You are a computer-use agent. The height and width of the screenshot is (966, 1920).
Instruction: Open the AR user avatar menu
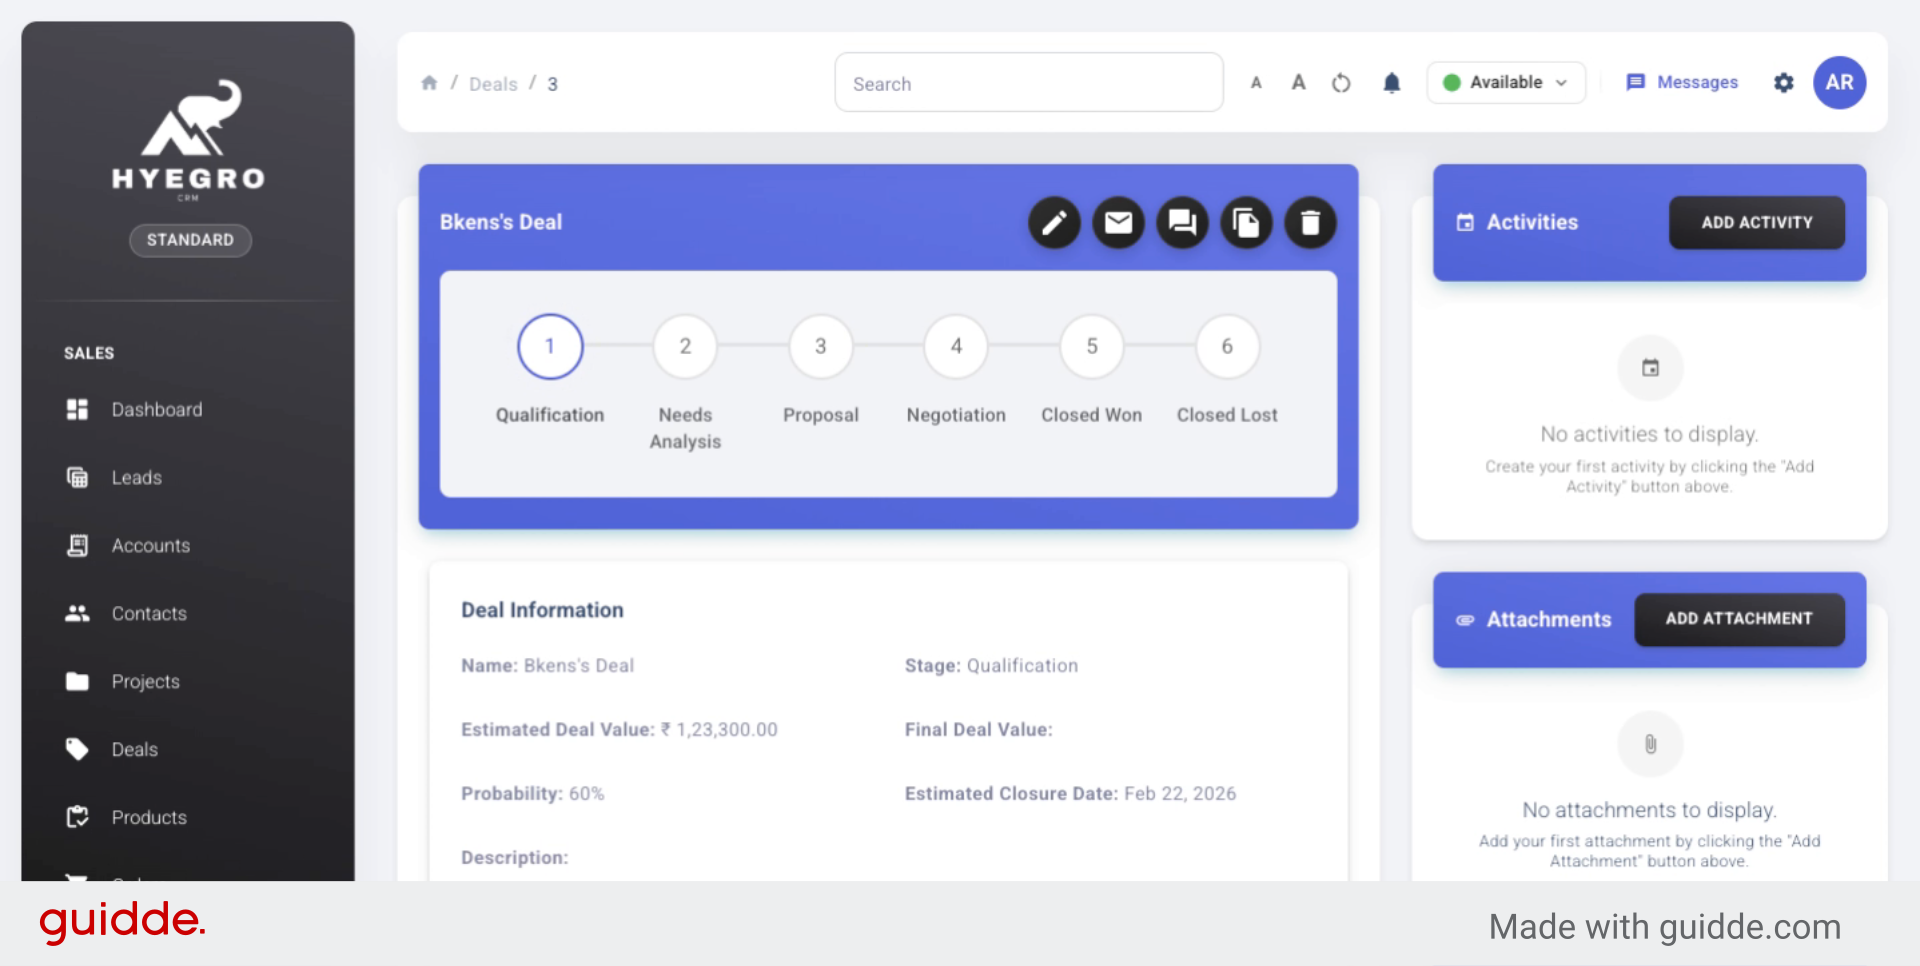(x=1839, y=83)
